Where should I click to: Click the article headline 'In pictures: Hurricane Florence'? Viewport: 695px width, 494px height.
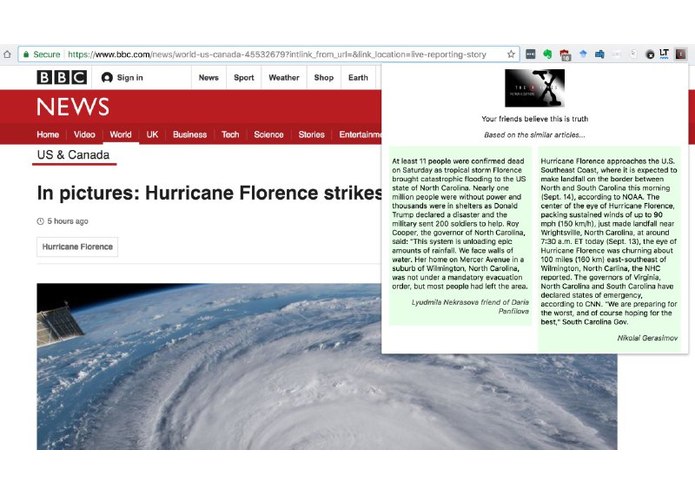(x=209, y=193)
